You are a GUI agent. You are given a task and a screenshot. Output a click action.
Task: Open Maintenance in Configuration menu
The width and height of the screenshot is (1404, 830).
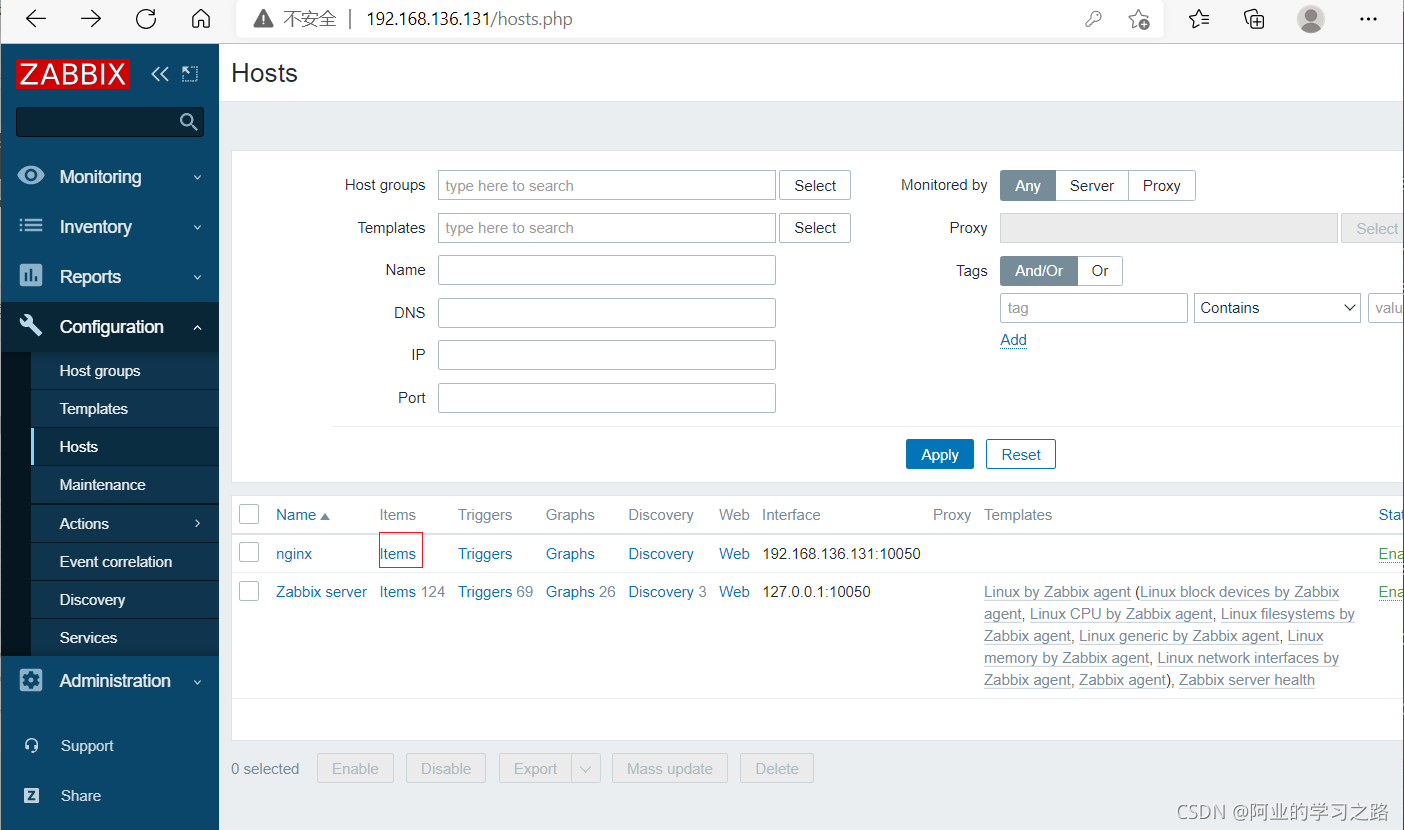103,485
